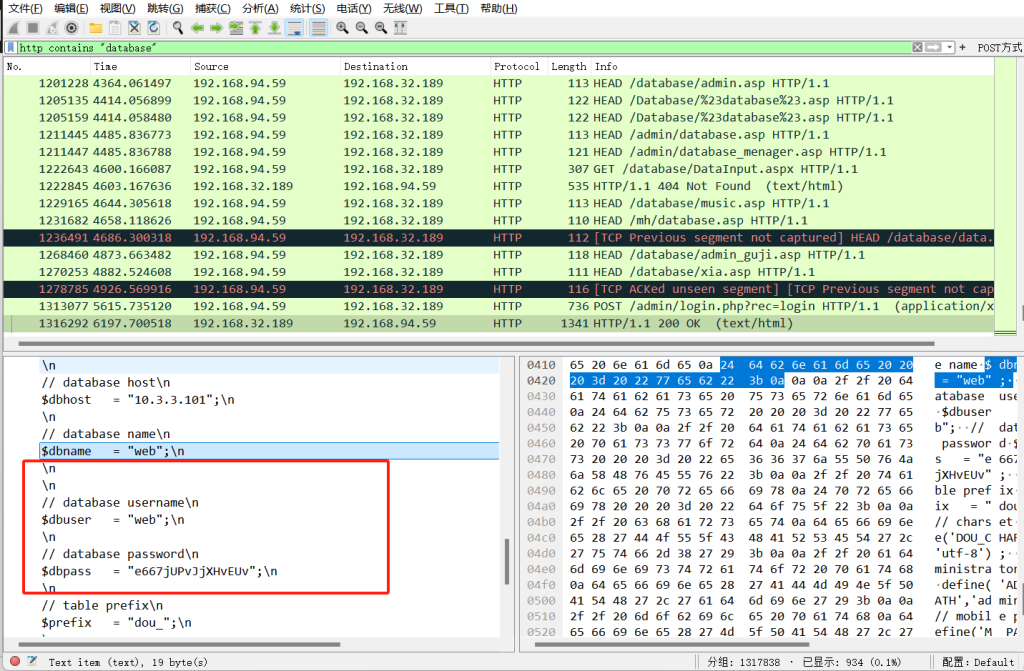Click the go to specific packet icon
The width and height of the screenshot is (1024, 671).
point(236,28)
